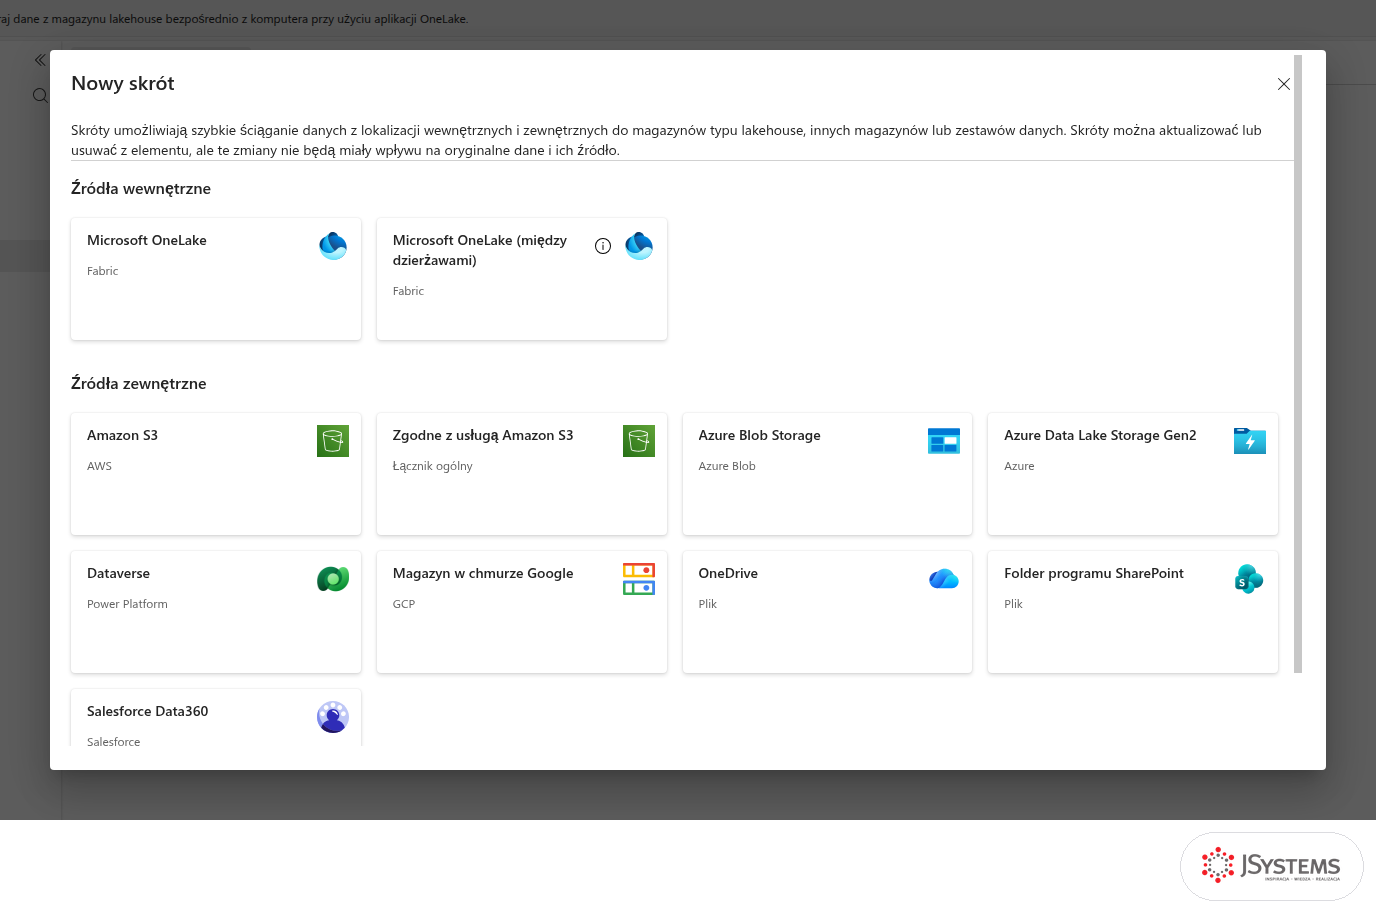Select the Salesforce Data360 card
The height and width of the screenshot is (913, 1376).
(x=216, y=718)
